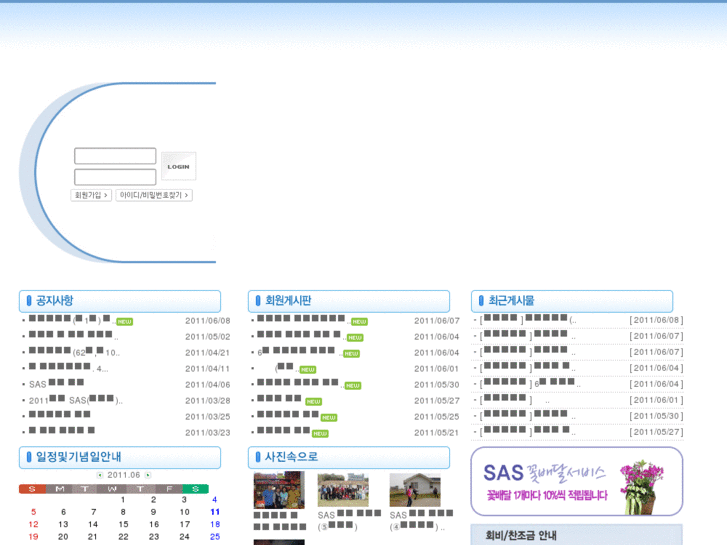Open recent post dated [2011/06/08]
The height and width of the screenshot is (545, 727).
(528, 320)
